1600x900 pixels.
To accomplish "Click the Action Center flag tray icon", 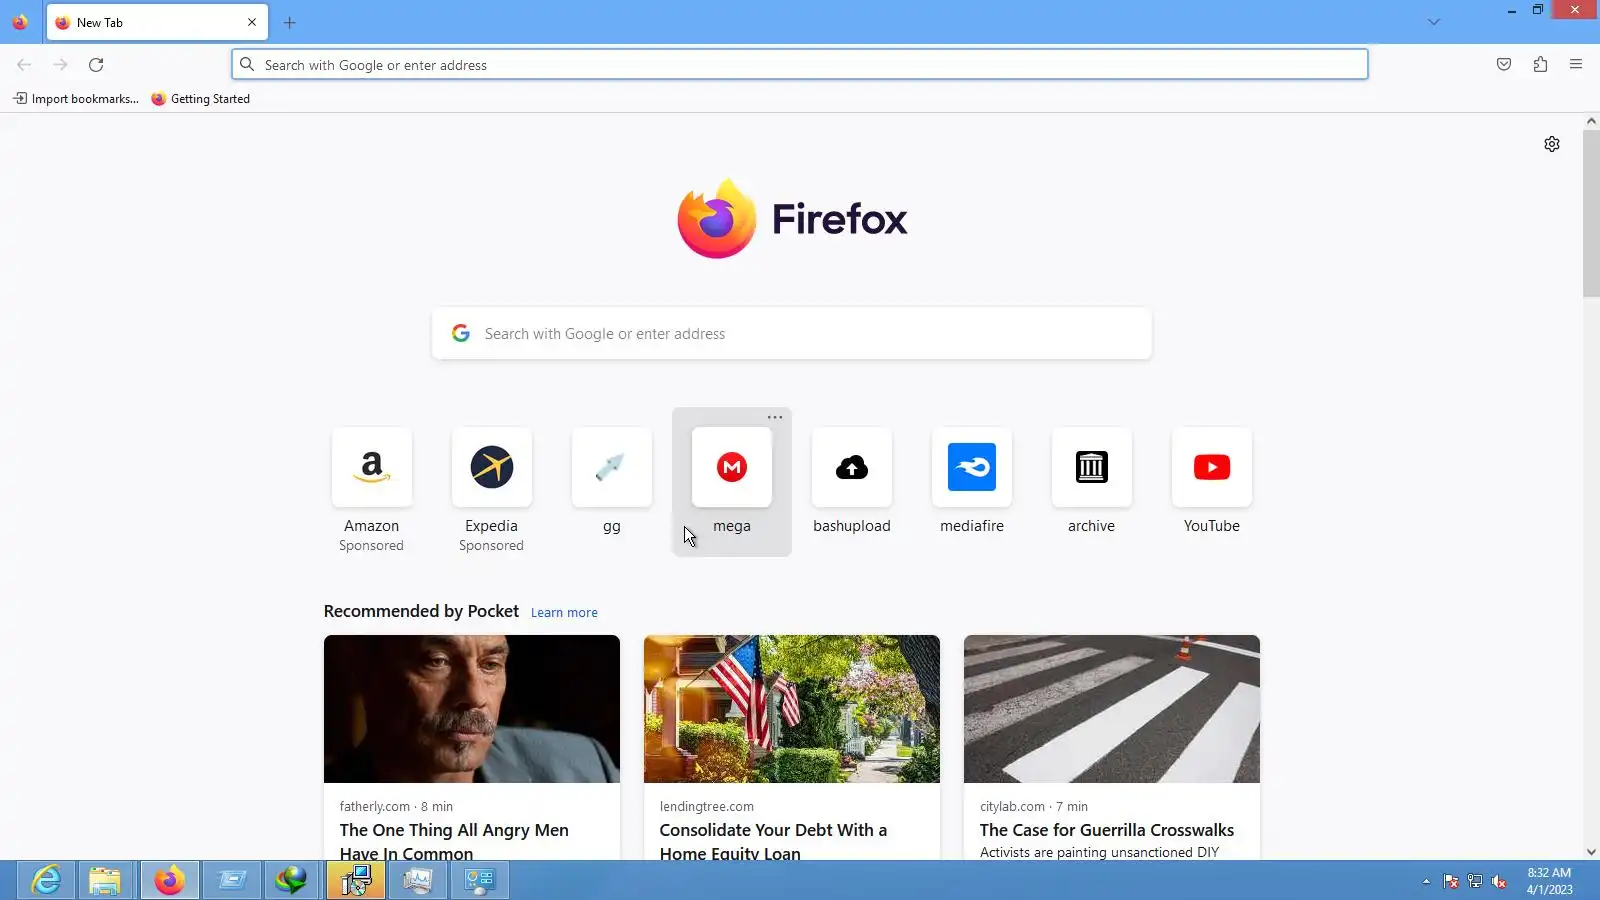I will 1451,881.
